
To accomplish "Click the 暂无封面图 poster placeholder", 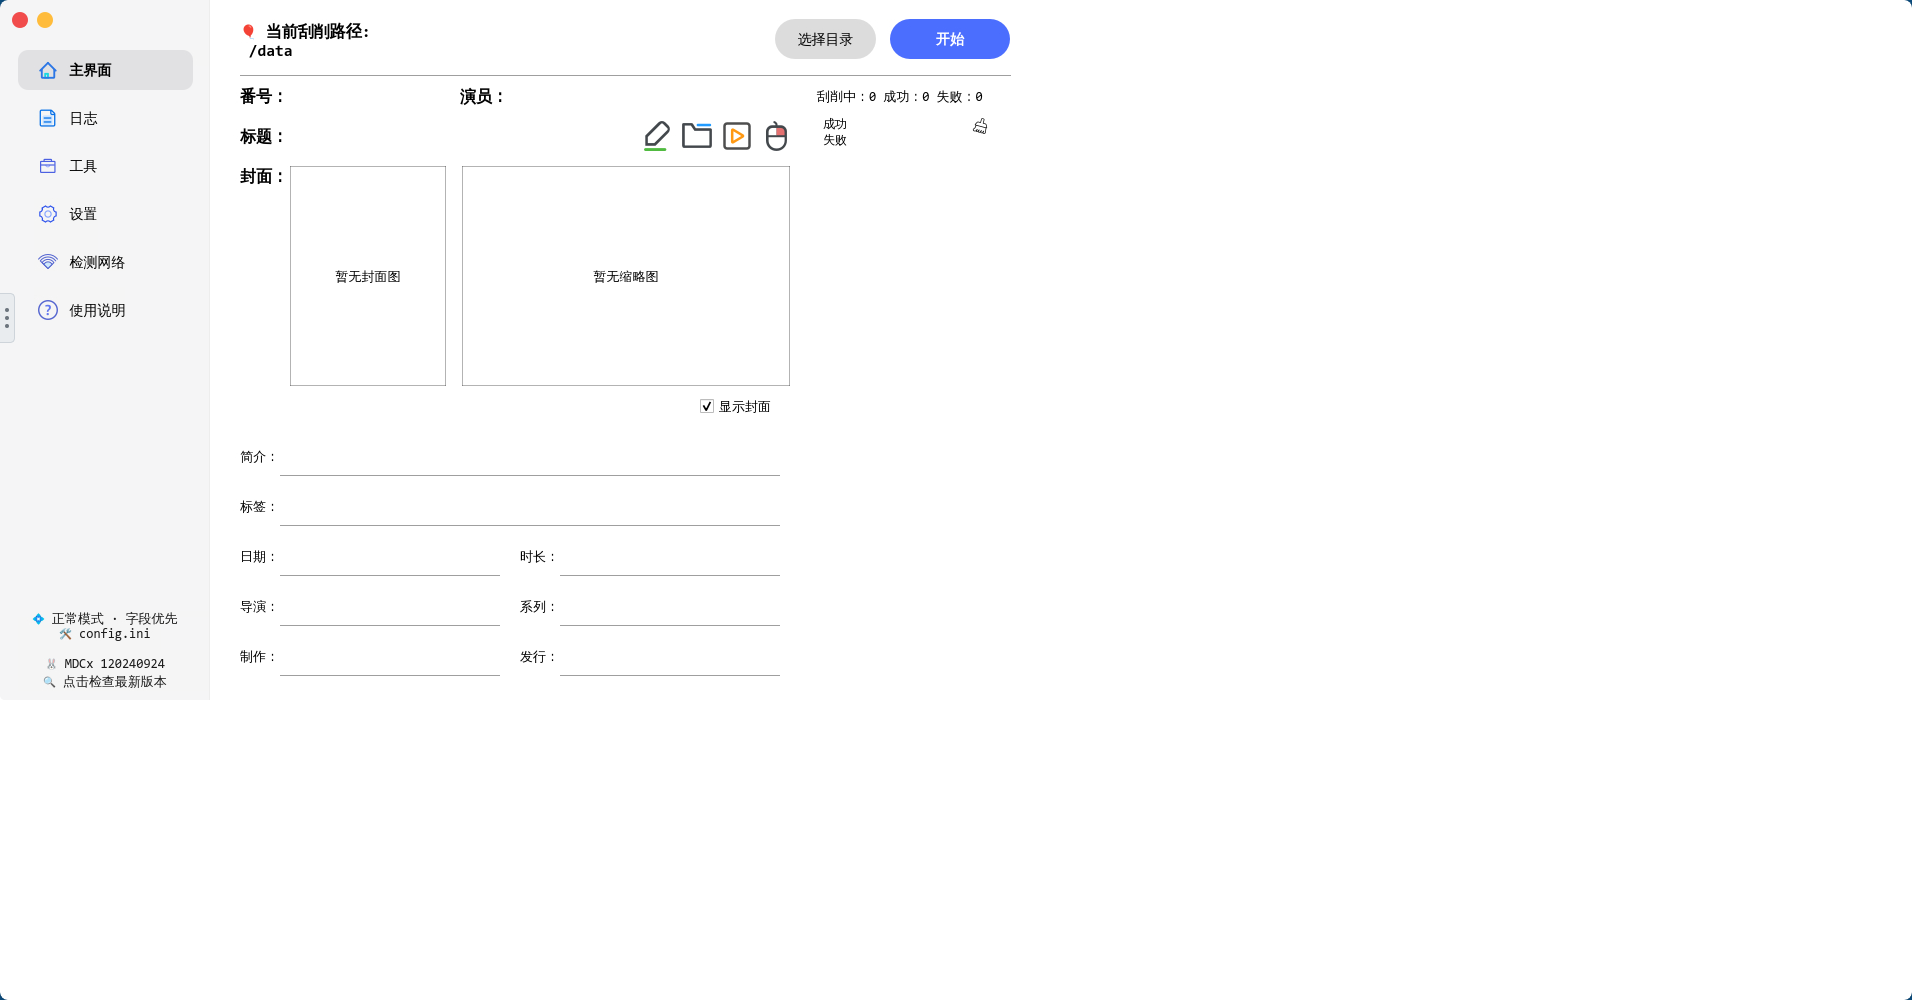I will pos(368,276).
